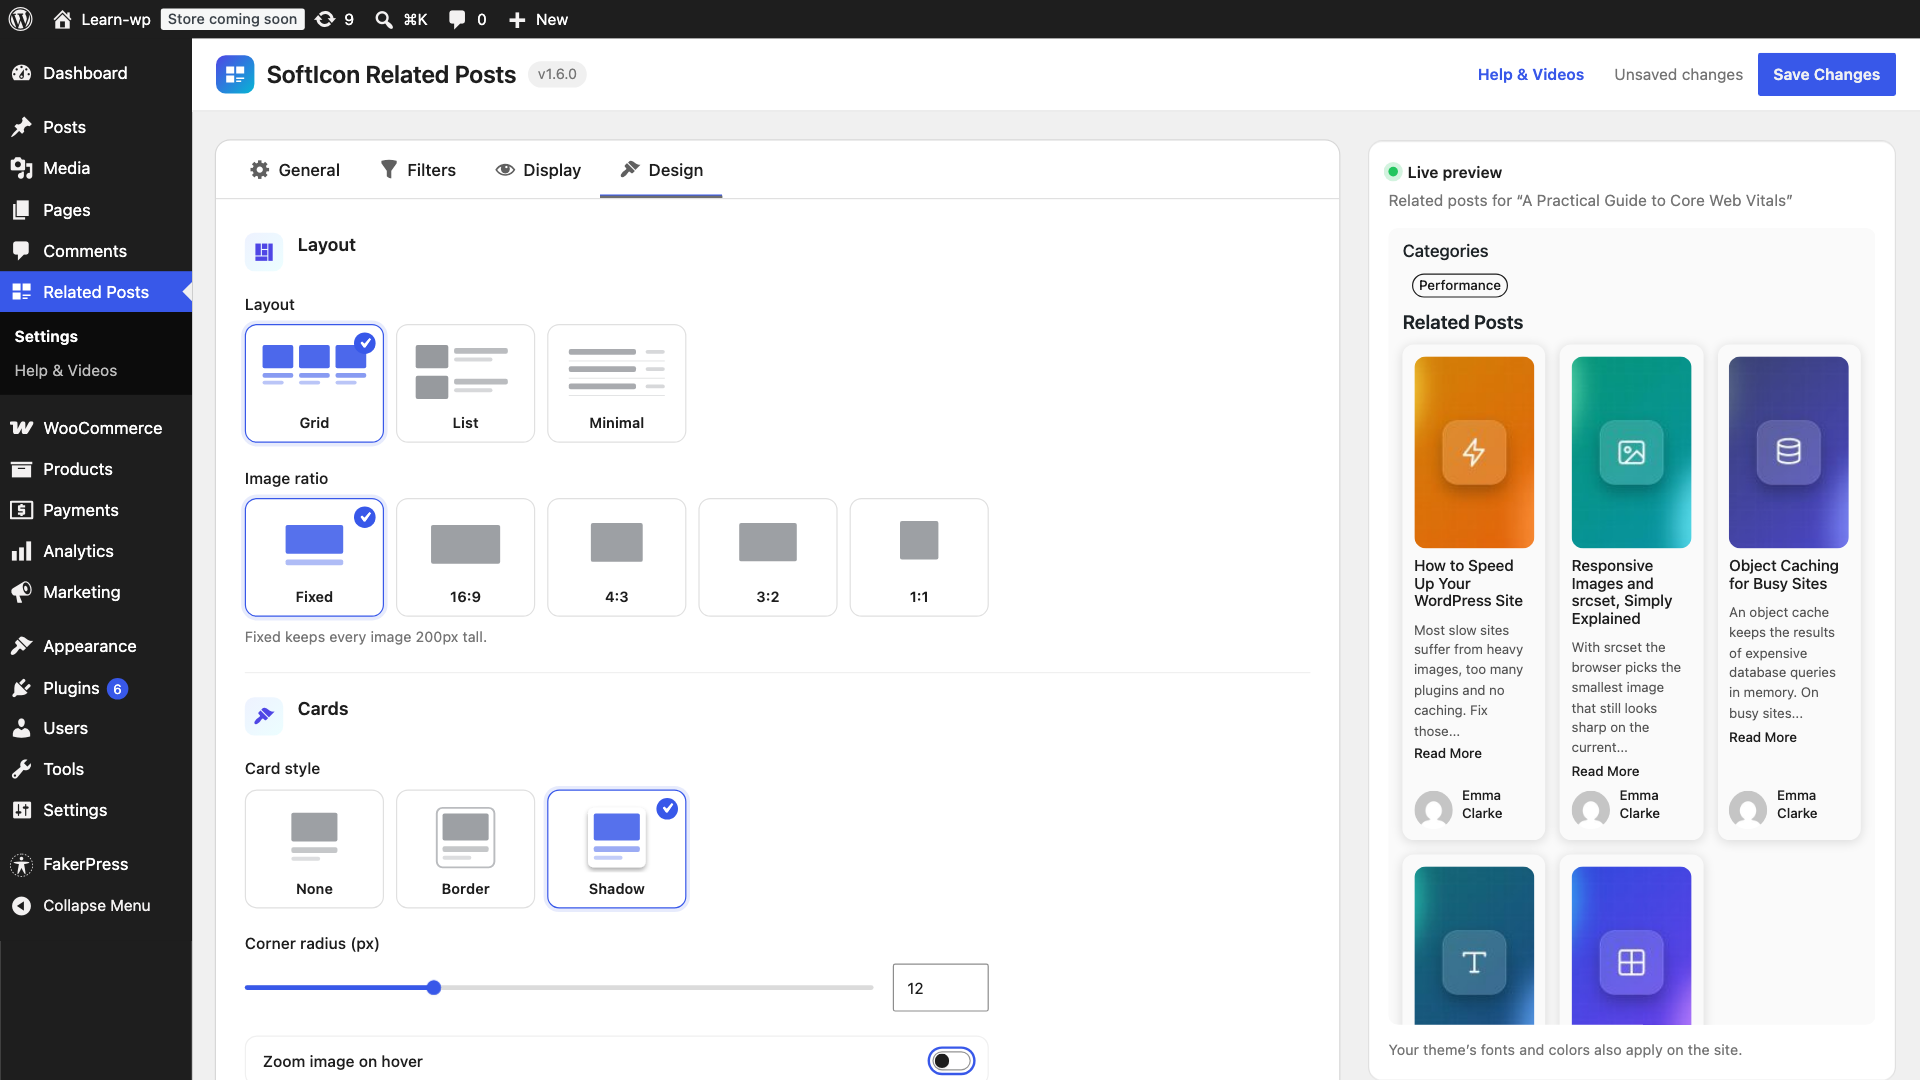
Task: Choose the 1:1 image ratio
Action: (919, 557)
